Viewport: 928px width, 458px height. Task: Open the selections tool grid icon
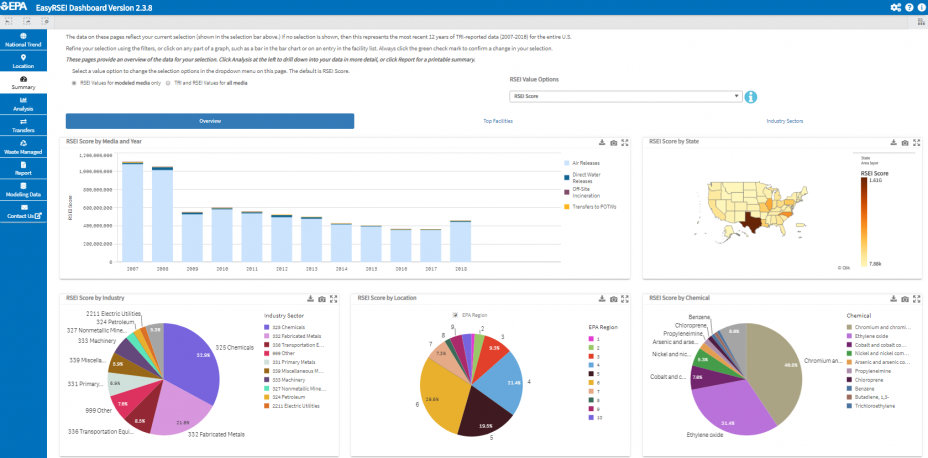point(921,22)
